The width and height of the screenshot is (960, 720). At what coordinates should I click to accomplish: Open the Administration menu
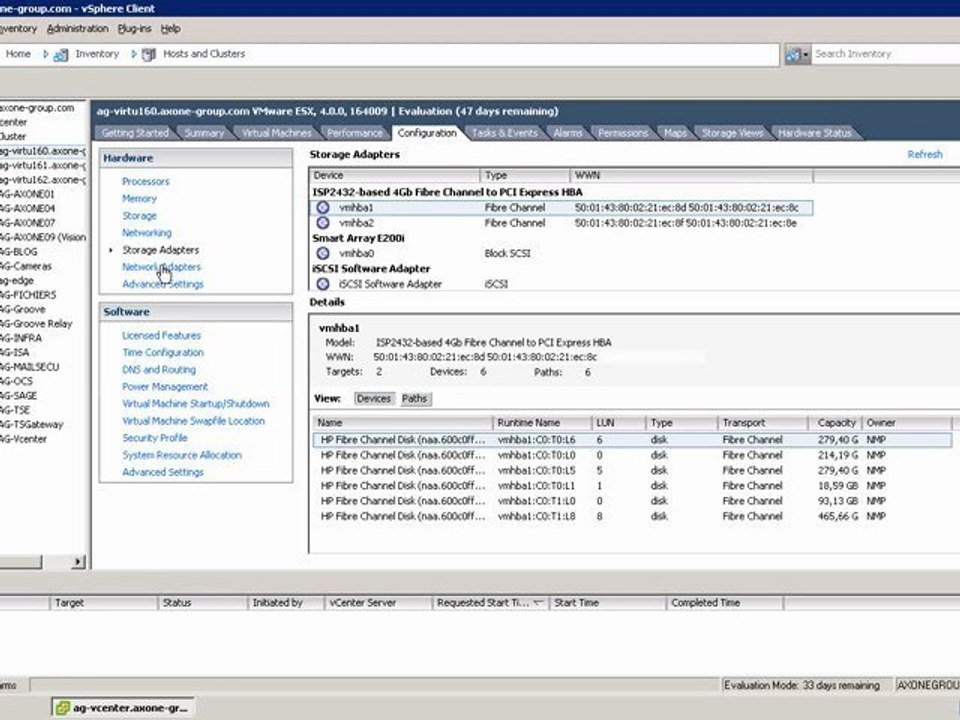77,29
